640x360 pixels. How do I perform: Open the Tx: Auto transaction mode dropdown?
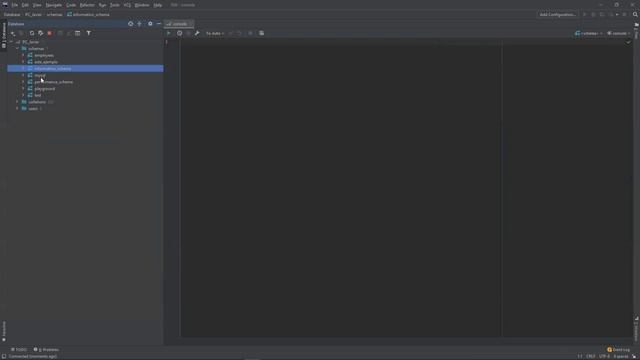coord(215,33)
